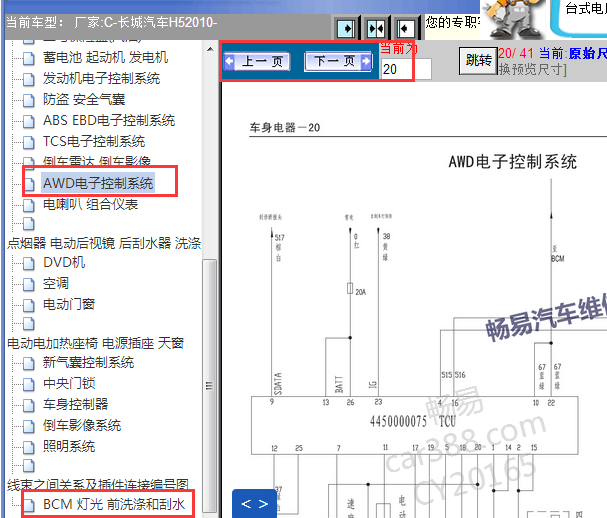Click document icon beside 车身控制器

coord(29,405)
